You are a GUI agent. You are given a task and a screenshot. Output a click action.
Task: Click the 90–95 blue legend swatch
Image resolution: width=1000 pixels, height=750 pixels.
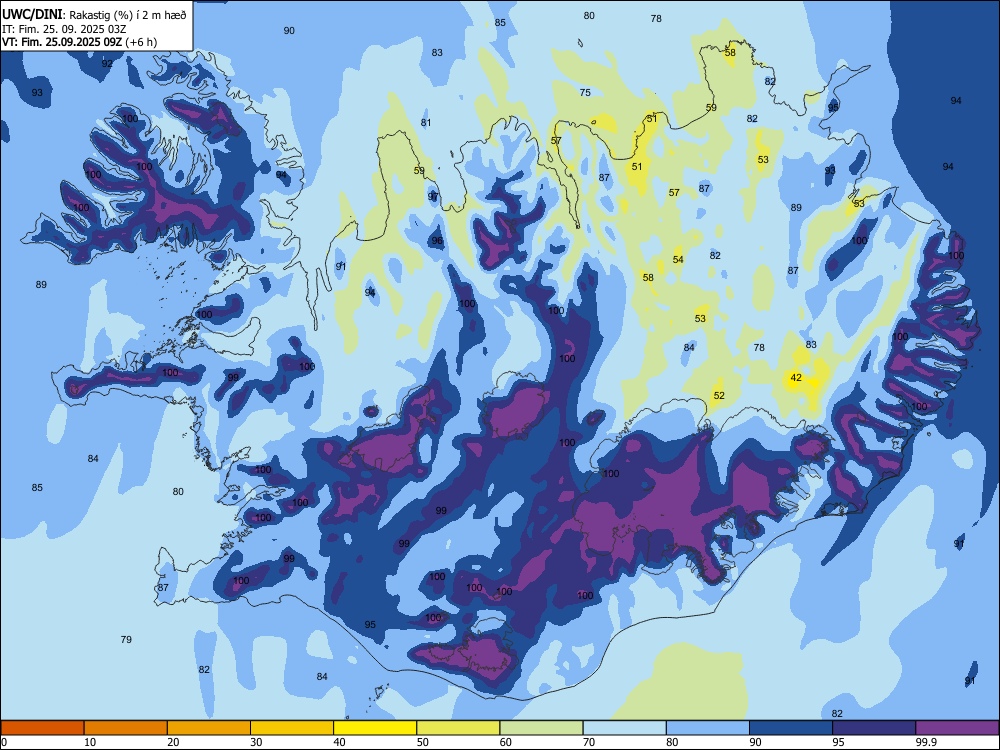click(x=791, y=728)
